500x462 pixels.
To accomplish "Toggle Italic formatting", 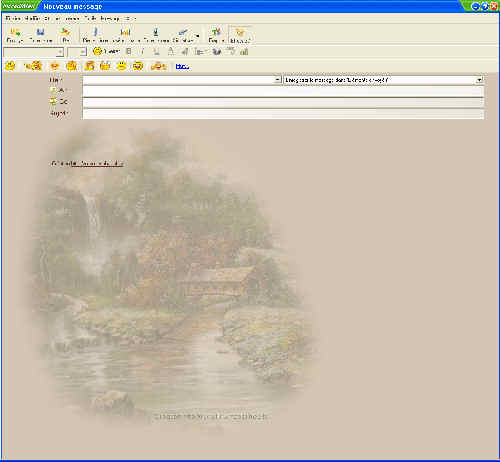I will pos(142,51).
